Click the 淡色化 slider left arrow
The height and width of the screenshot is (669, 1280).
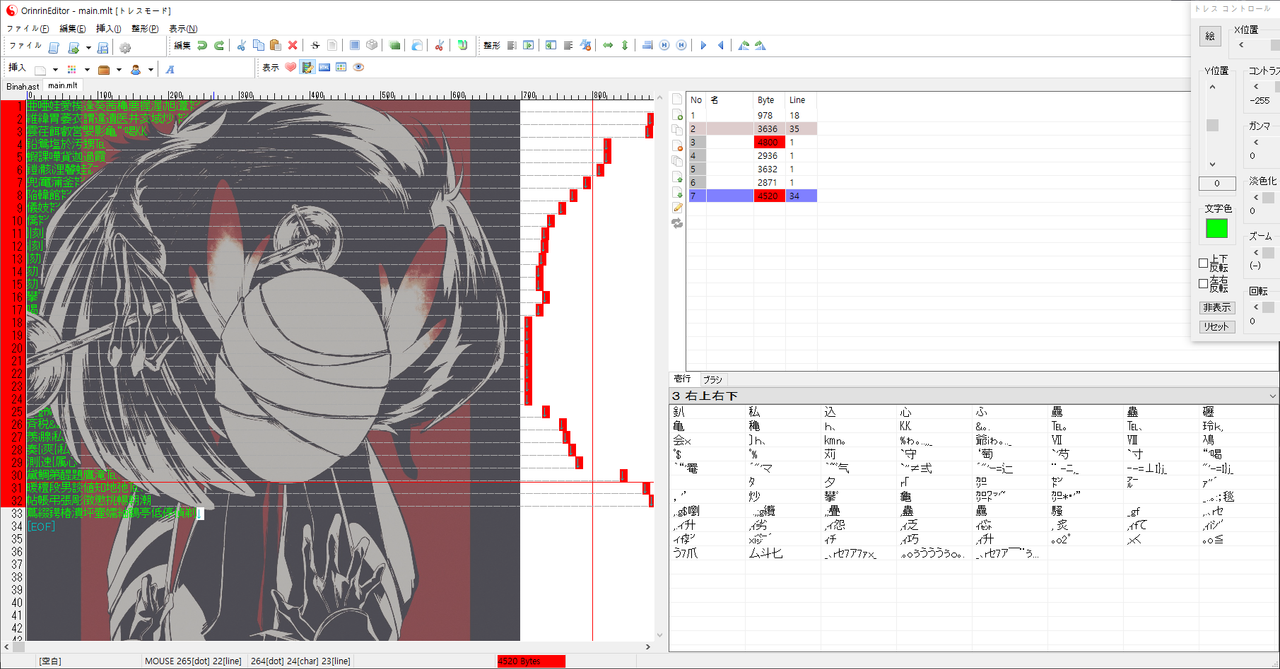pyautogui.click(x=1255, y=198)
